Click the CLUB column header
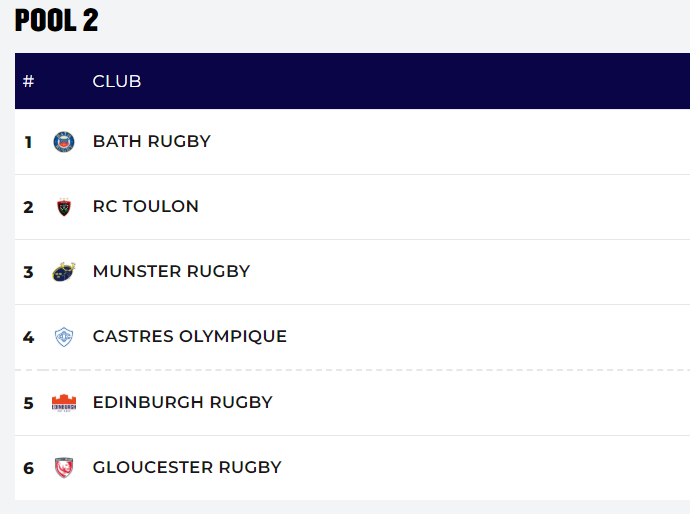Screen dimensions: 690x514 (117, 82)
